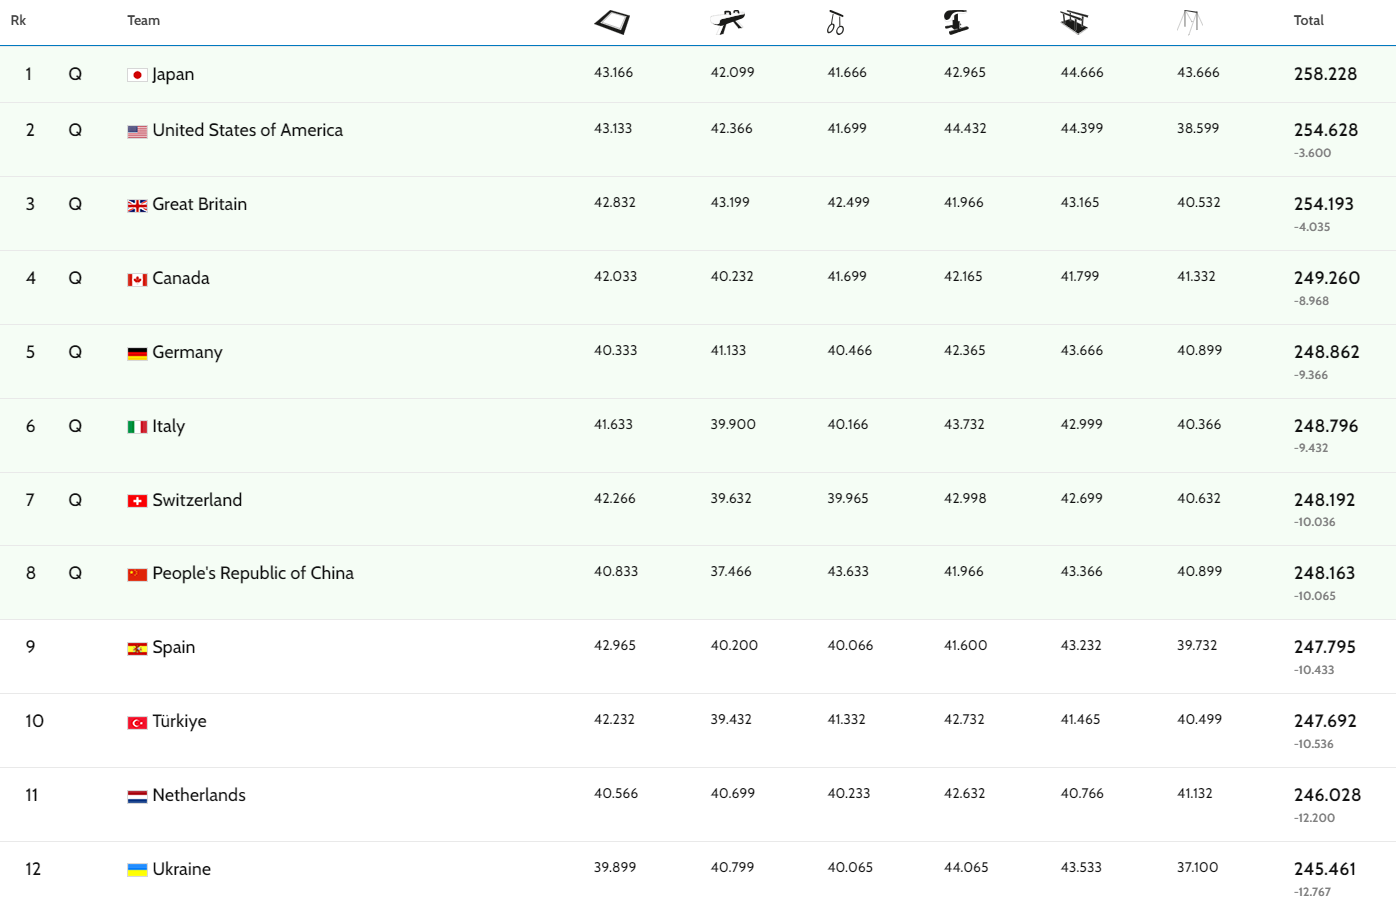Screen dimensions: 1396x903
Task: Click the Ukraine flag icon
Action: tap(137, 870)
